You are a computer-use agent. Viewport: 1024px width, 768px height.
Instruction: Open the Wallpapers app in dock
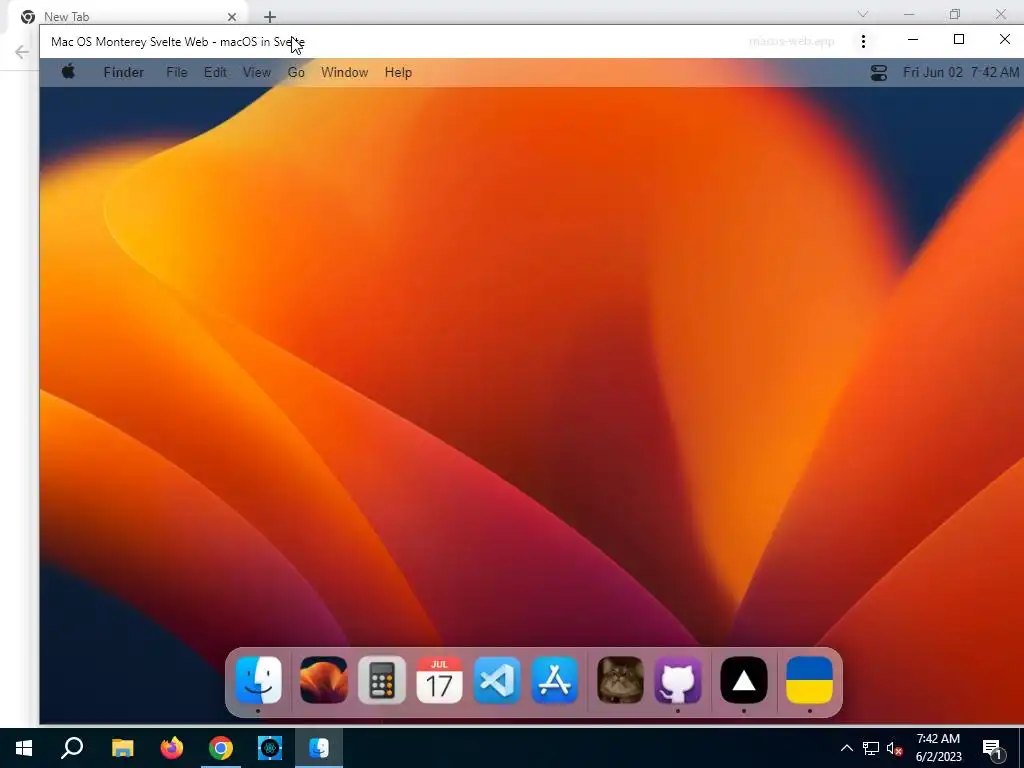pos(323,680)
